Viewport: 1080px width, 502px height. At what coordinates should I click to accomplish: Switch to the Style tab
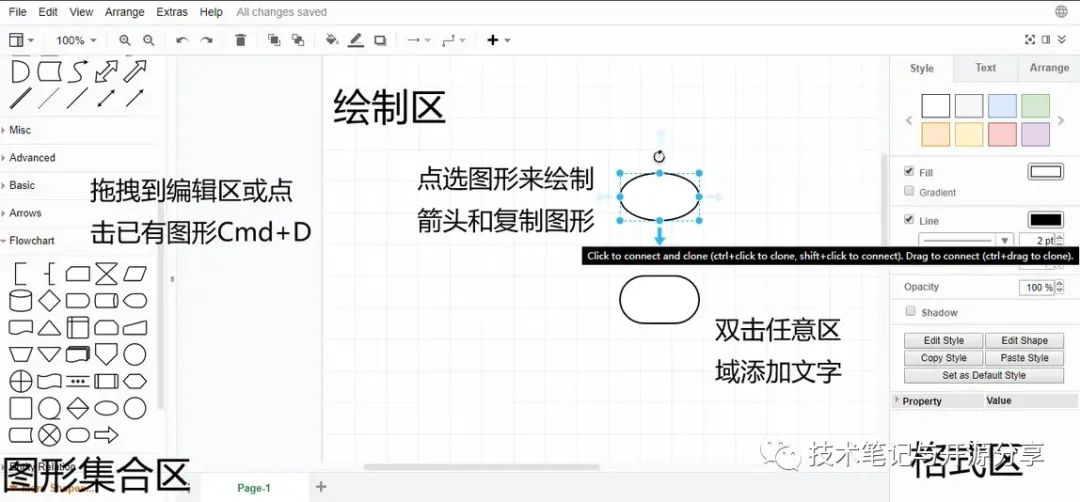tap(922, 68)
